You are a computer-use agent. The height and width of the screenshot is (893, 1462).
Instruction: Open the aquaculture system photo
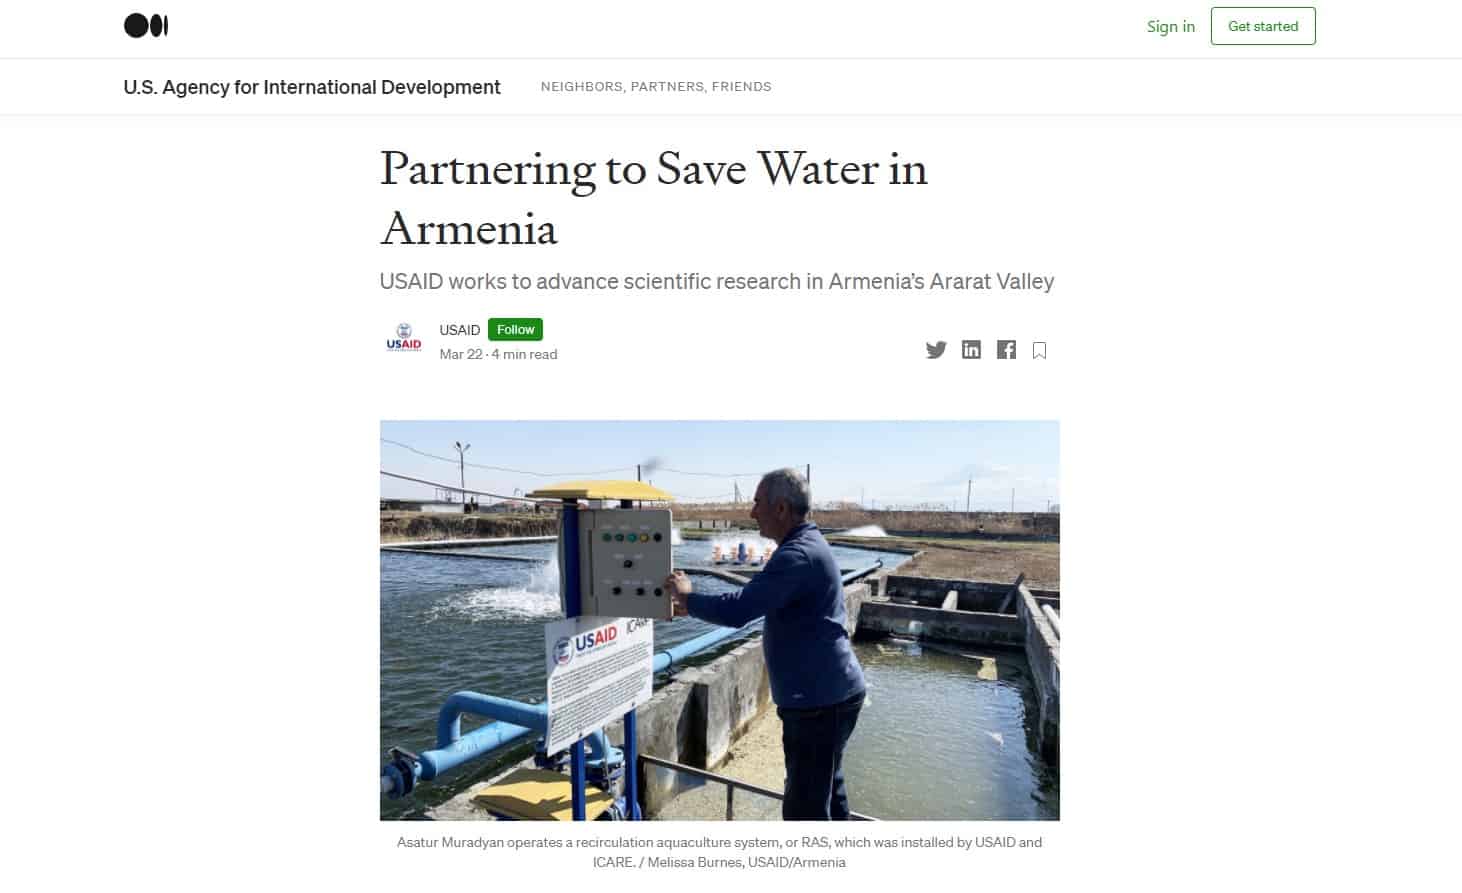tap(720, 620)
